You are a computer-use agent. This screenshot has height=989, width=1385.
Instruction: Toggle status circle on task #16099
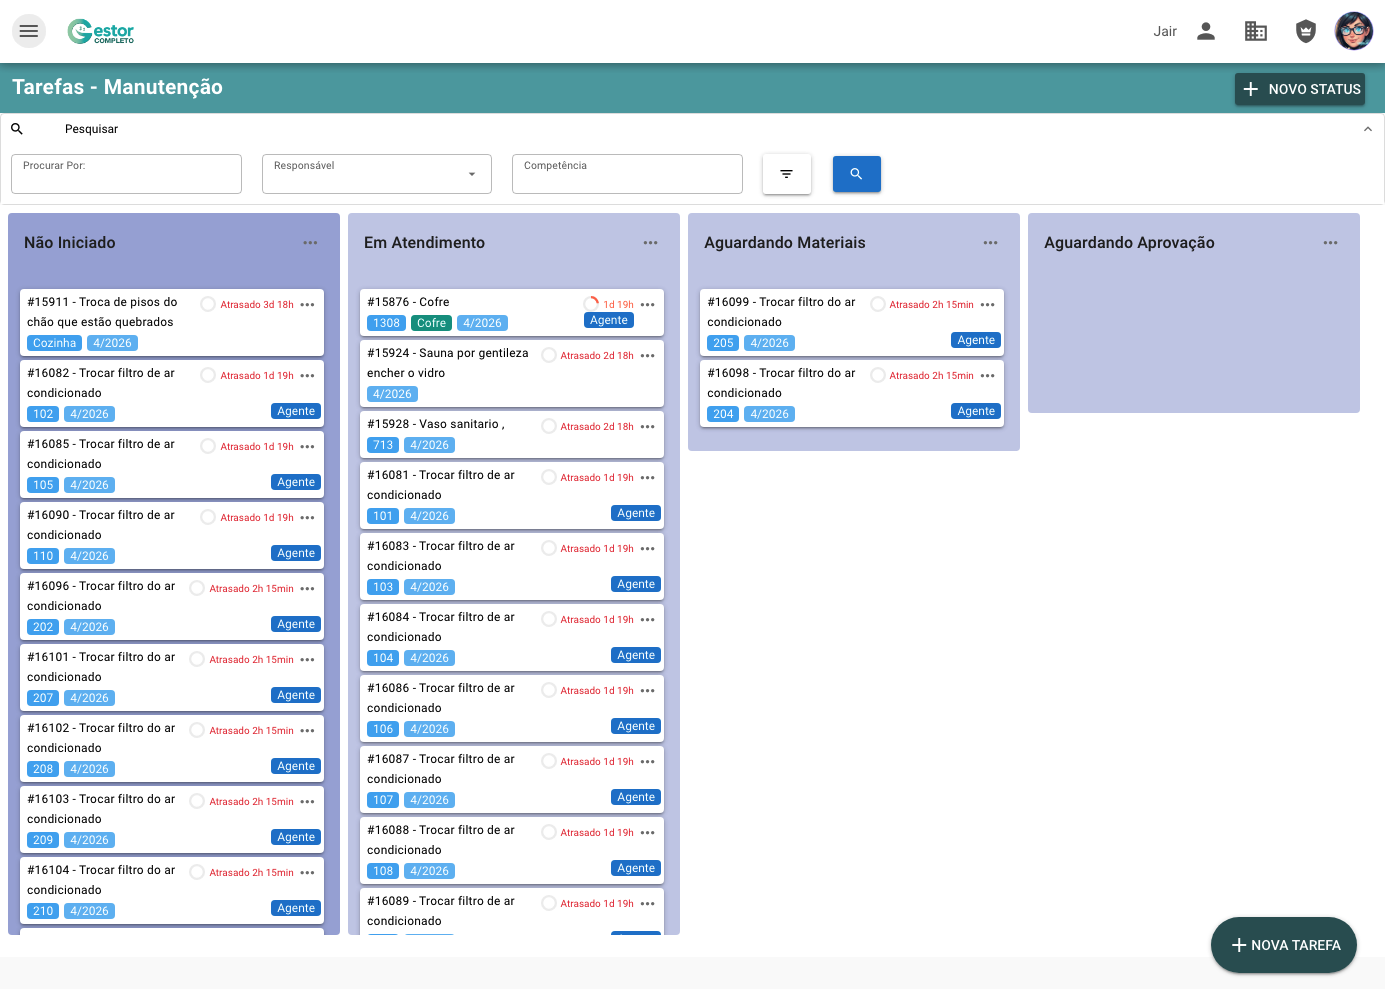pyautogui.click(x=878, y=304)
